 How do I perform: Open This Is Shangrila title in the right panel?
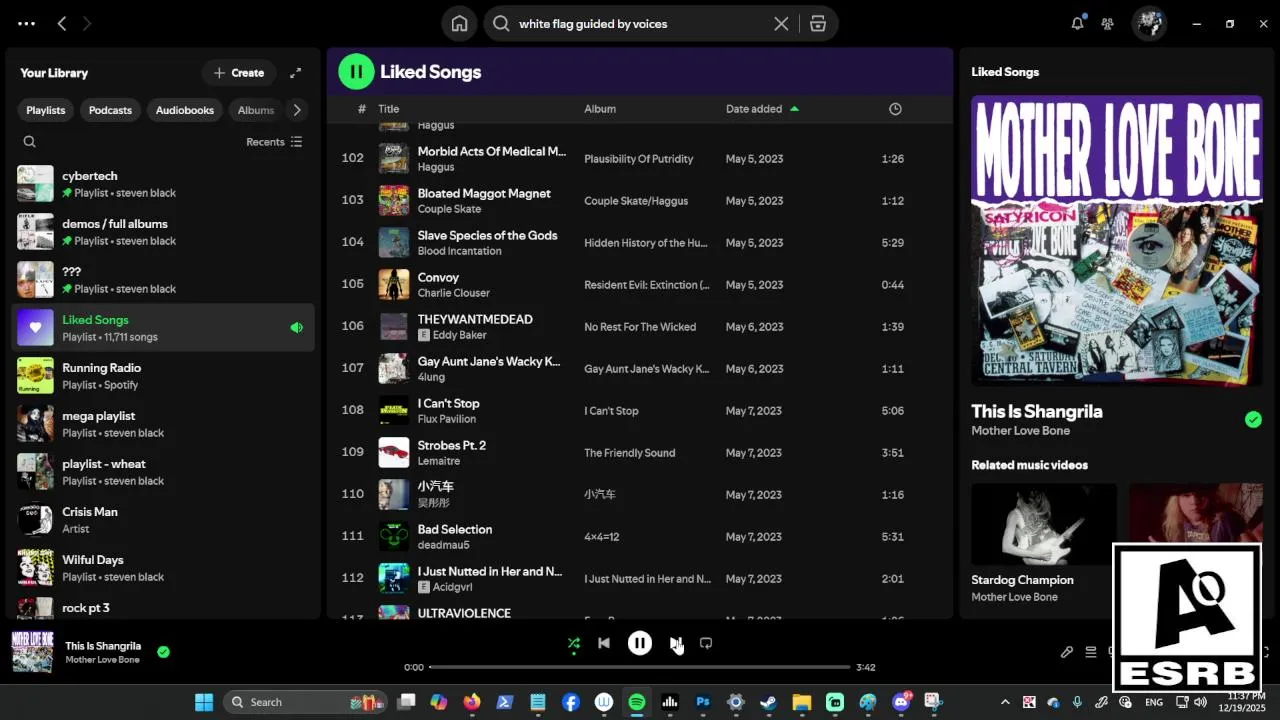coord(1036,411)
